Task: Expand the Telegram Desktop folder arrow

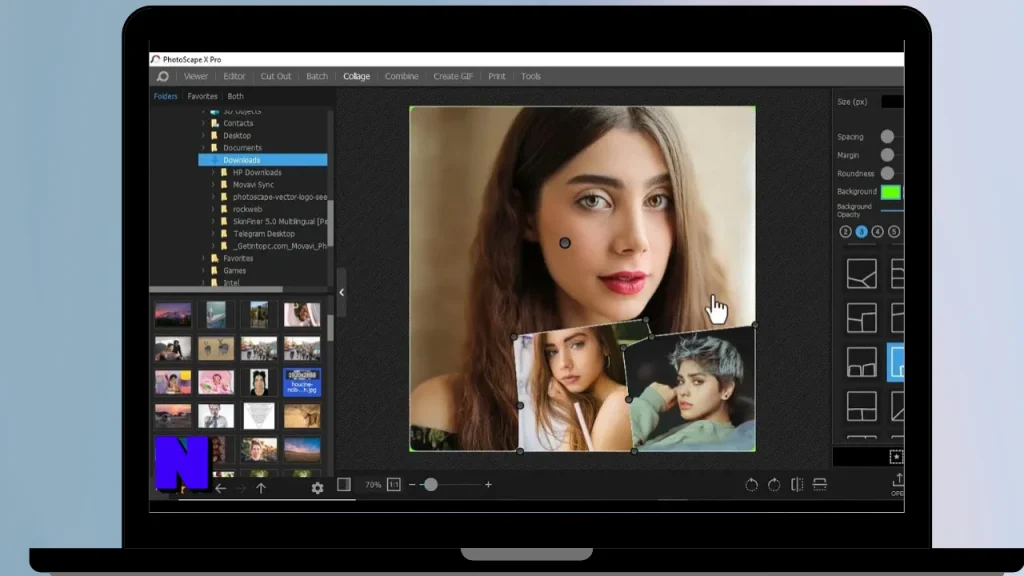Action: tap(213, 234)
